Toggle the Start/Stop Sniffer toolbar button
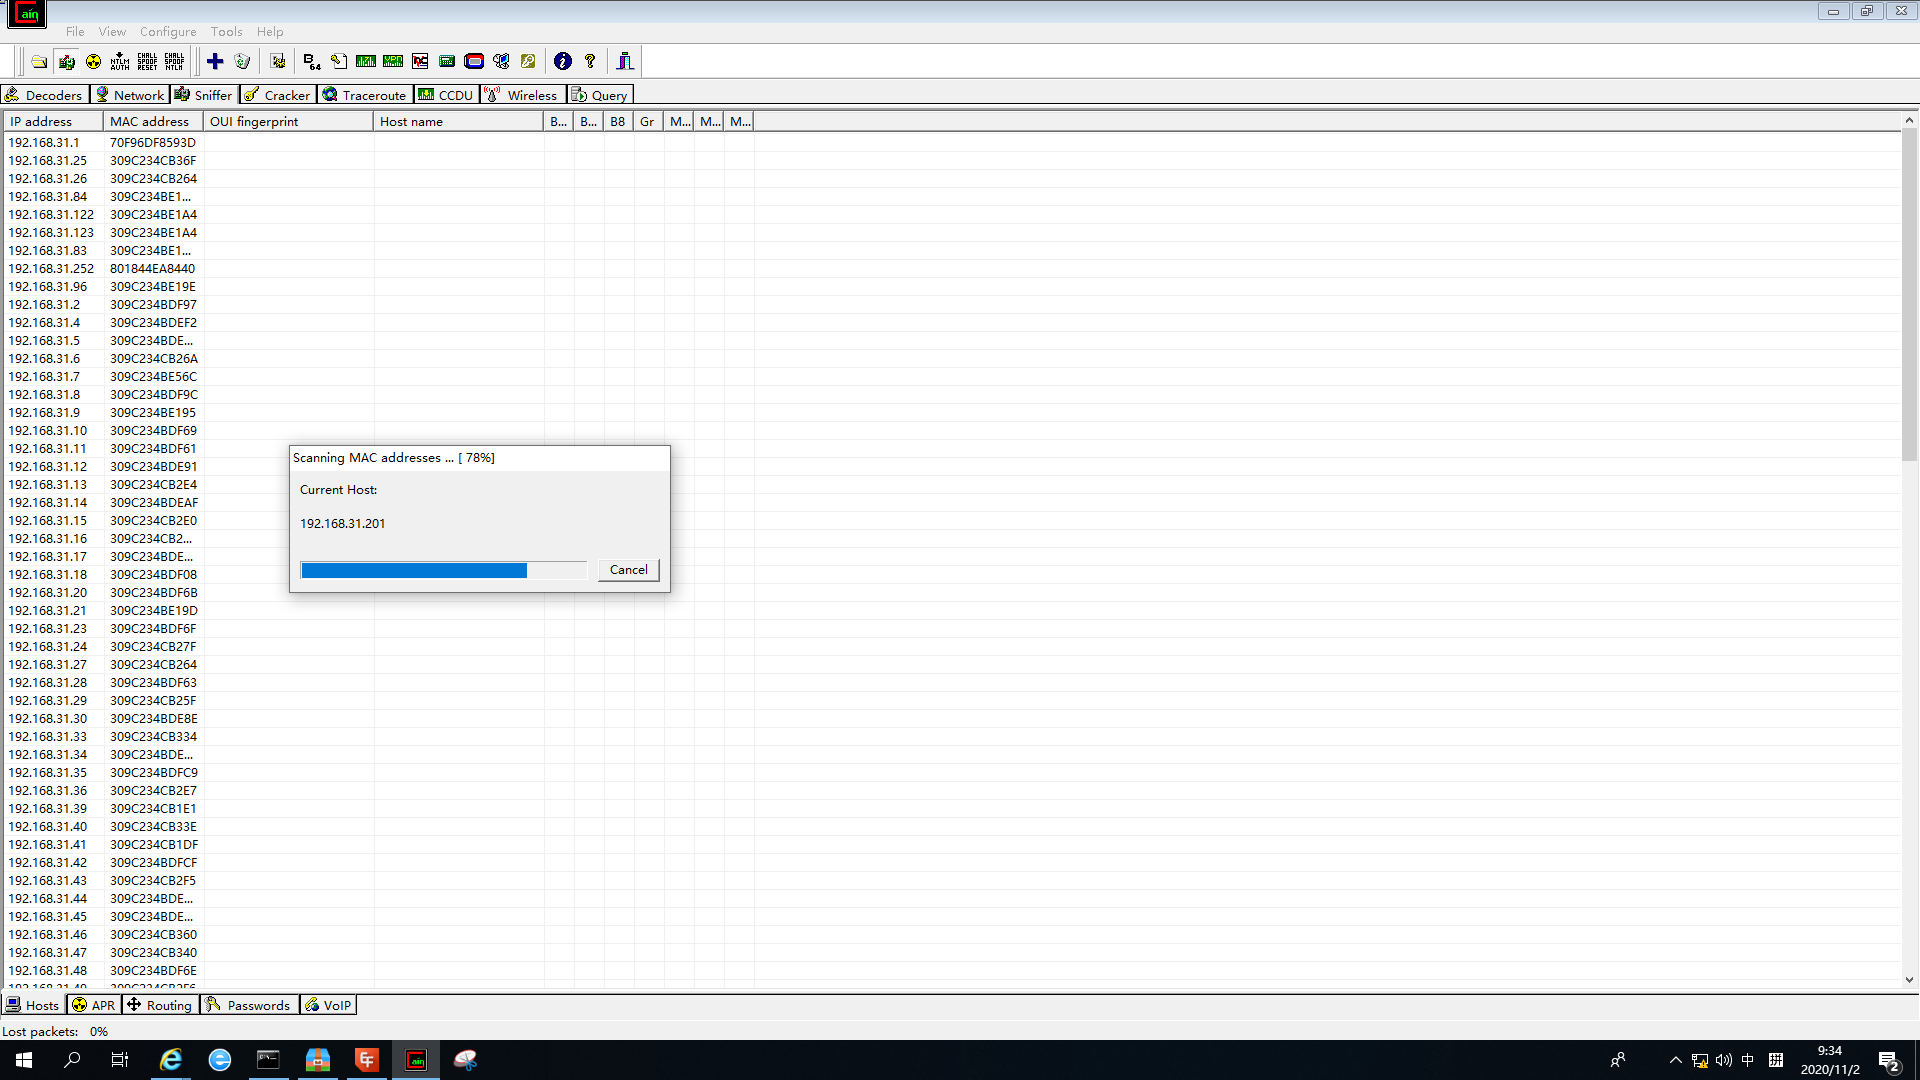Screen dimensions: 1920x1080 point(66,62)
